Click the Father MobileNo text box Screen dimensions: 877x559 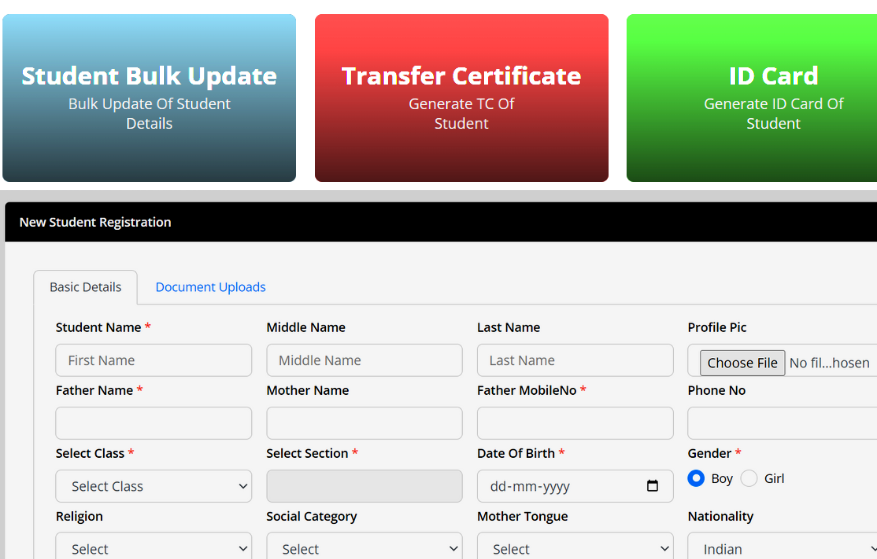[575, 423]
